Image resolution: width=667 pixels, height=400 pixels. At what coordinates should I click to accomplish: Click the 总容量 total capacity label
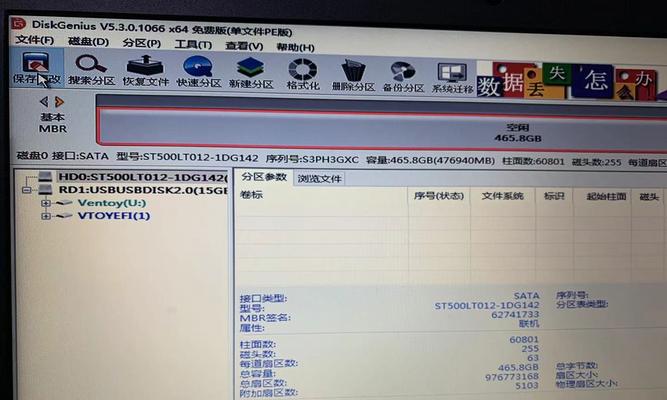click(257, 374)
